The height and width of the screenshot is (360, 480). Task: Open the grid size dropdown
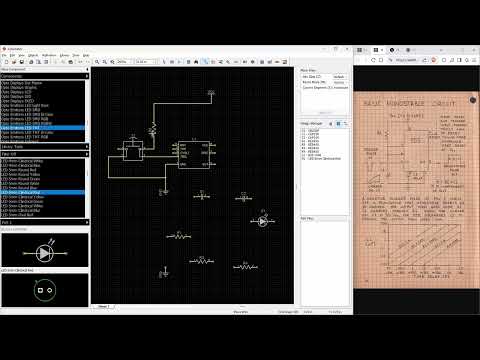pos(147,62)
